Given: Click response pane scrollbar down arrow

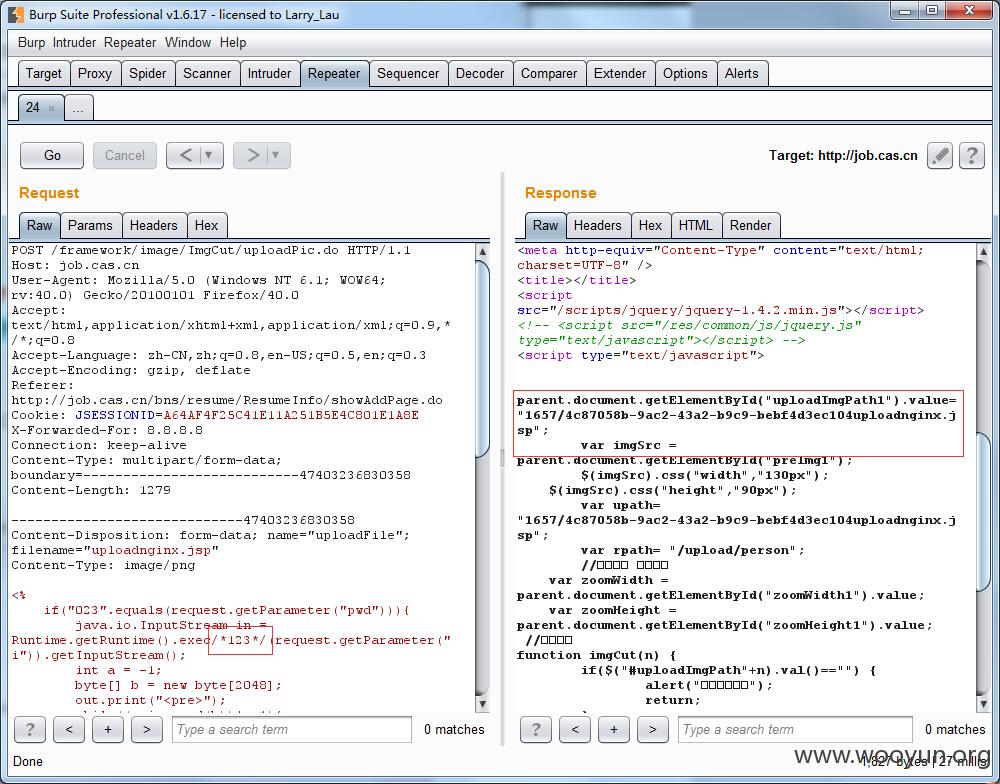Looking at the screenshot, I should 983,704.
